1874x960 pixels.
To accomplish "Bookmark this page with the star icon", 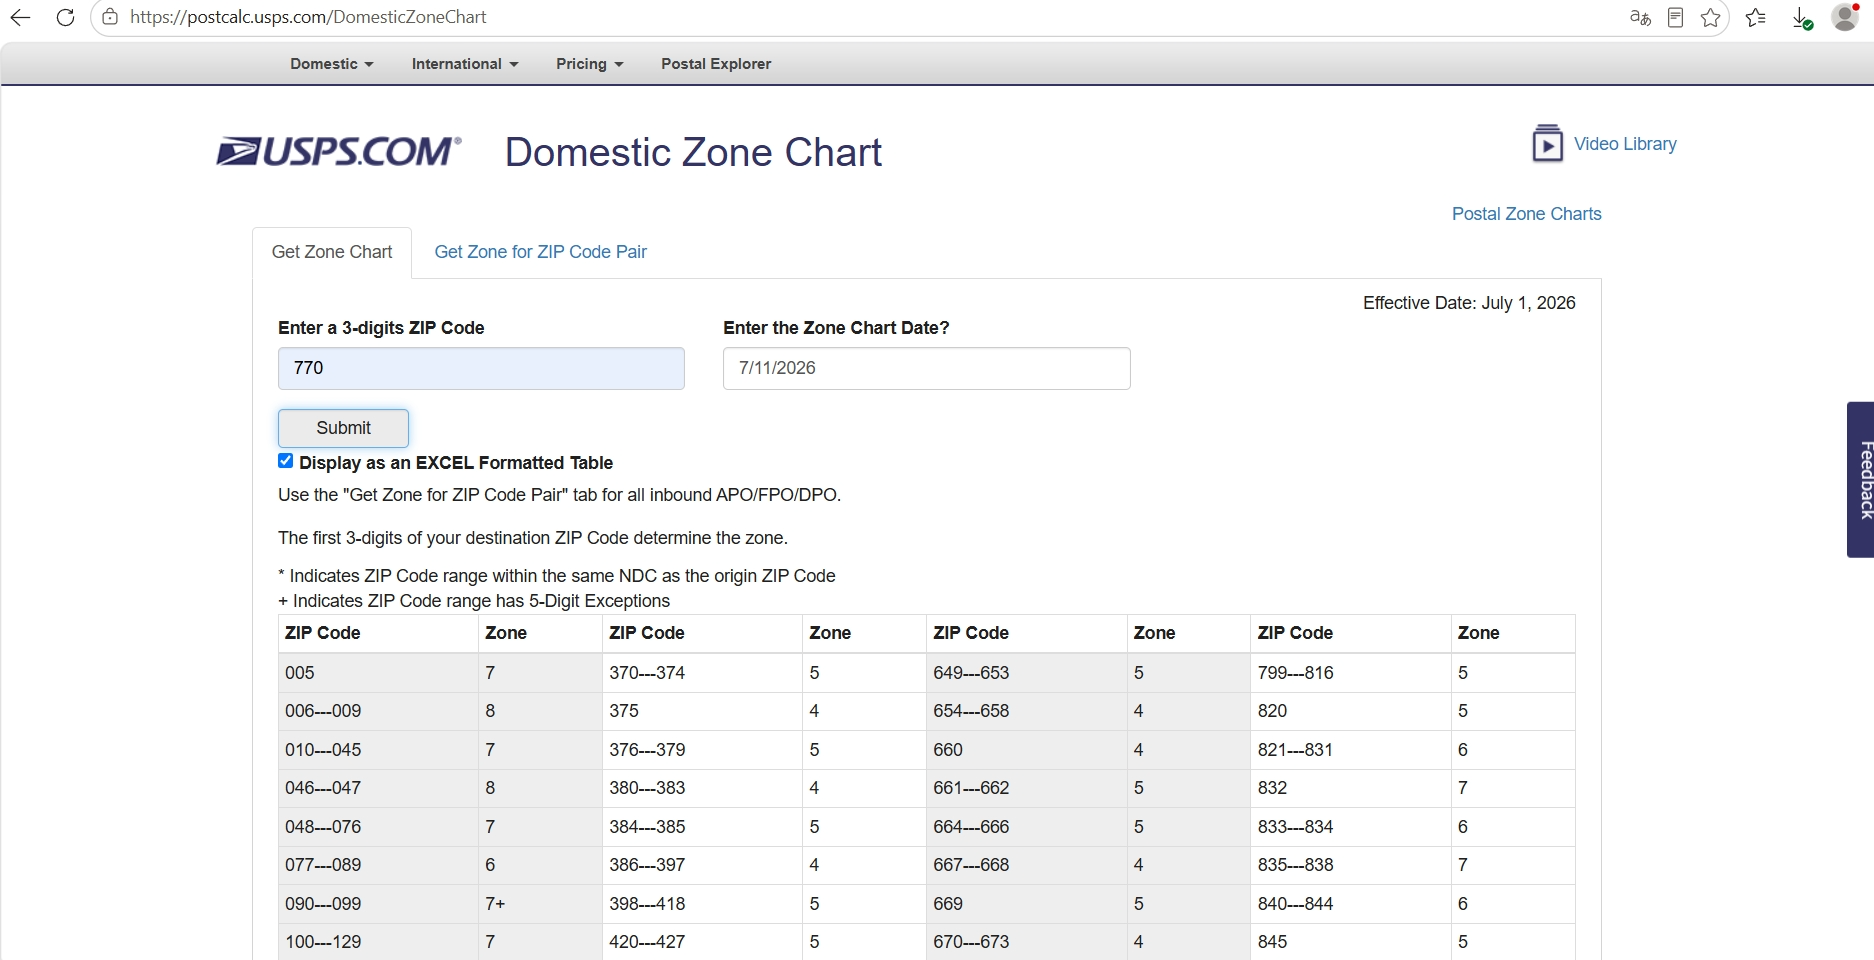I will [1711, 17].
